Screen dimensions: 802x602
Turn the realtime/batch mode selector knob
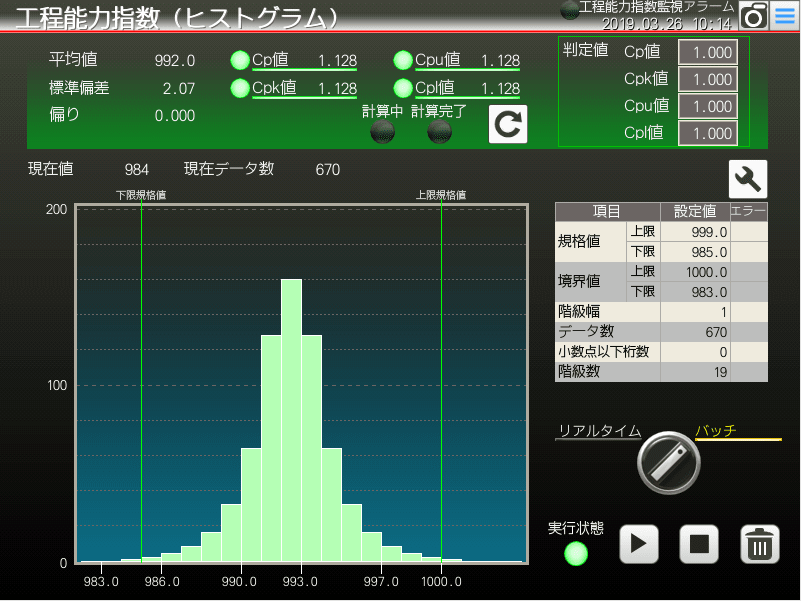point(669,462)
